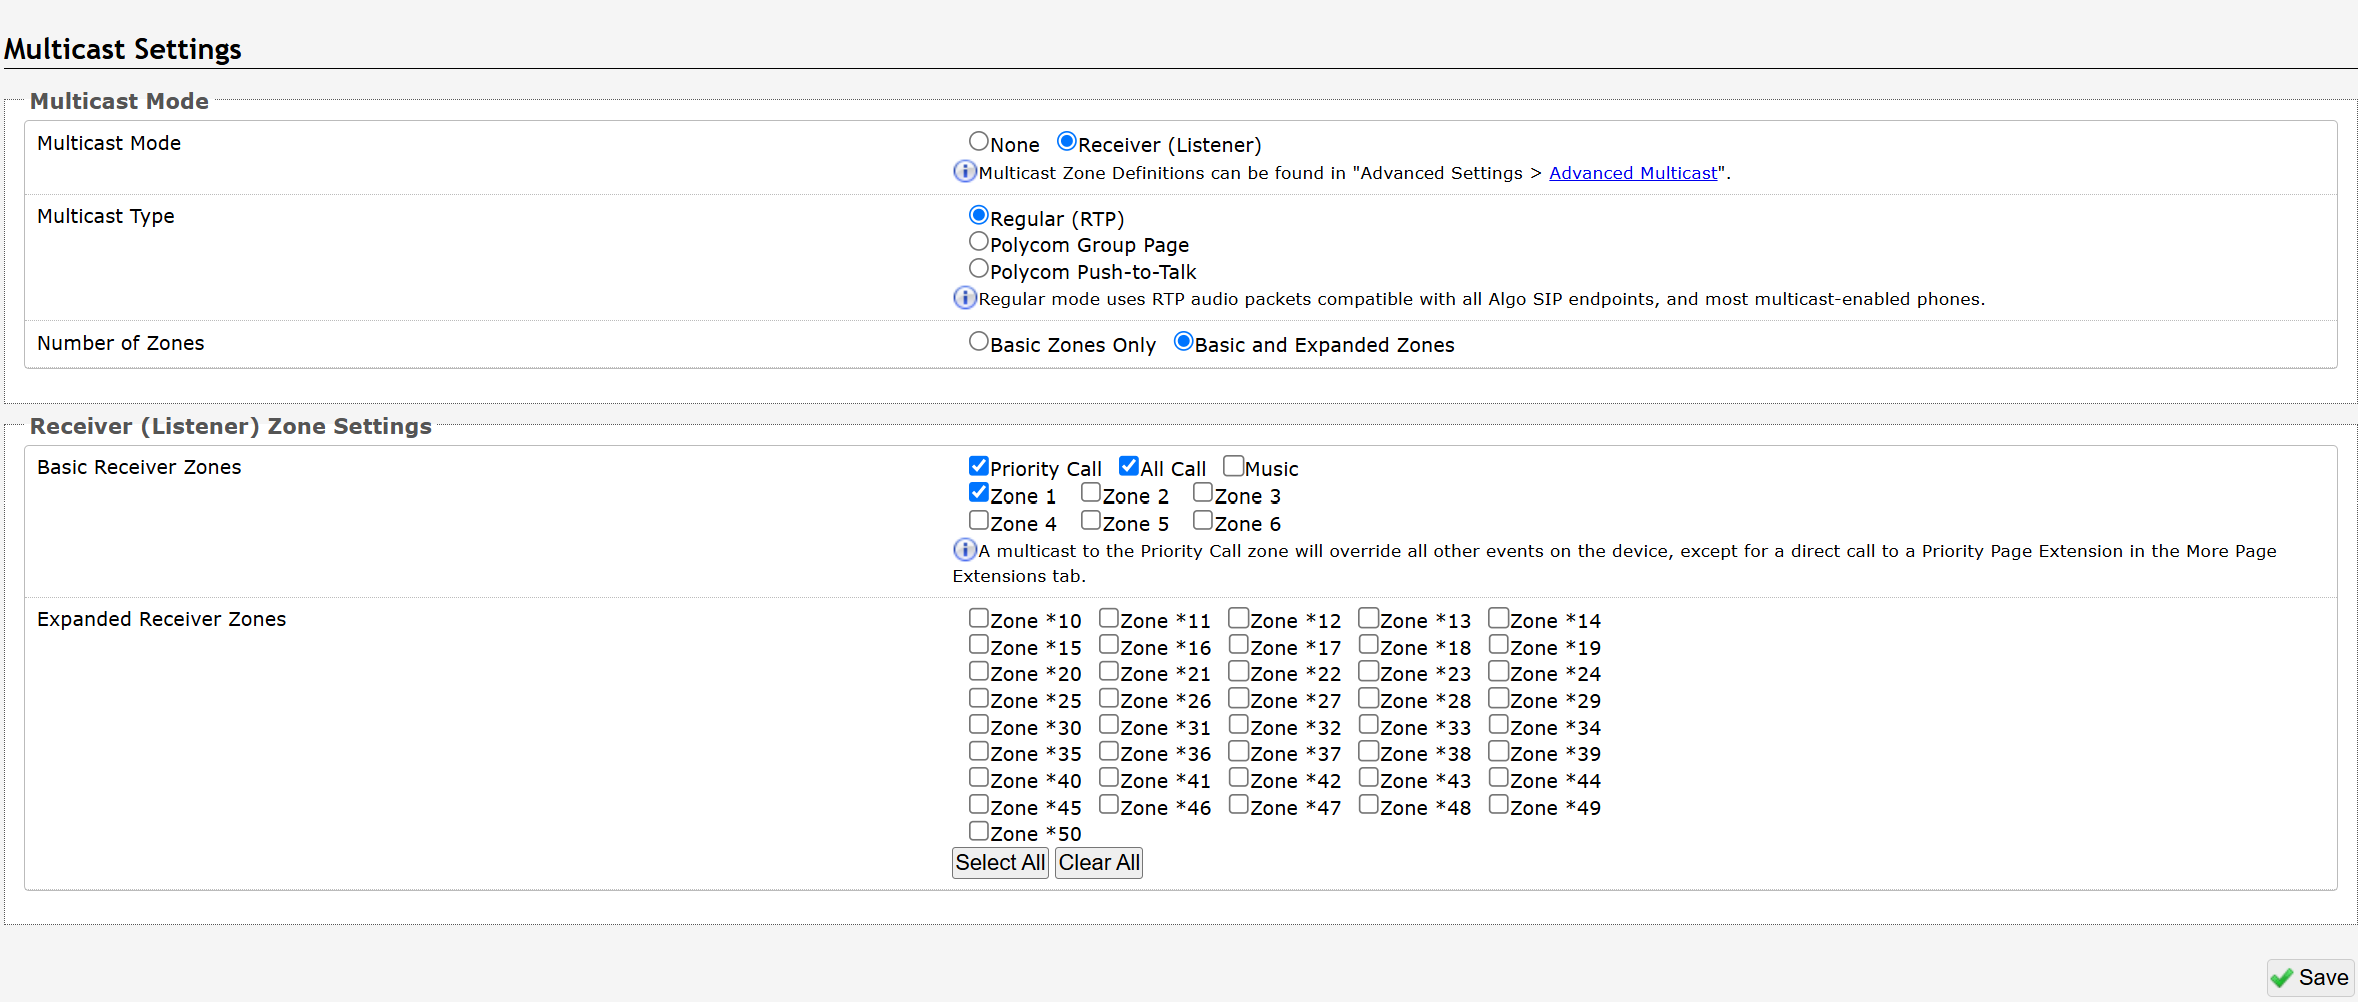
Task: Save the multicast settings
Action: pos(2310,978)
